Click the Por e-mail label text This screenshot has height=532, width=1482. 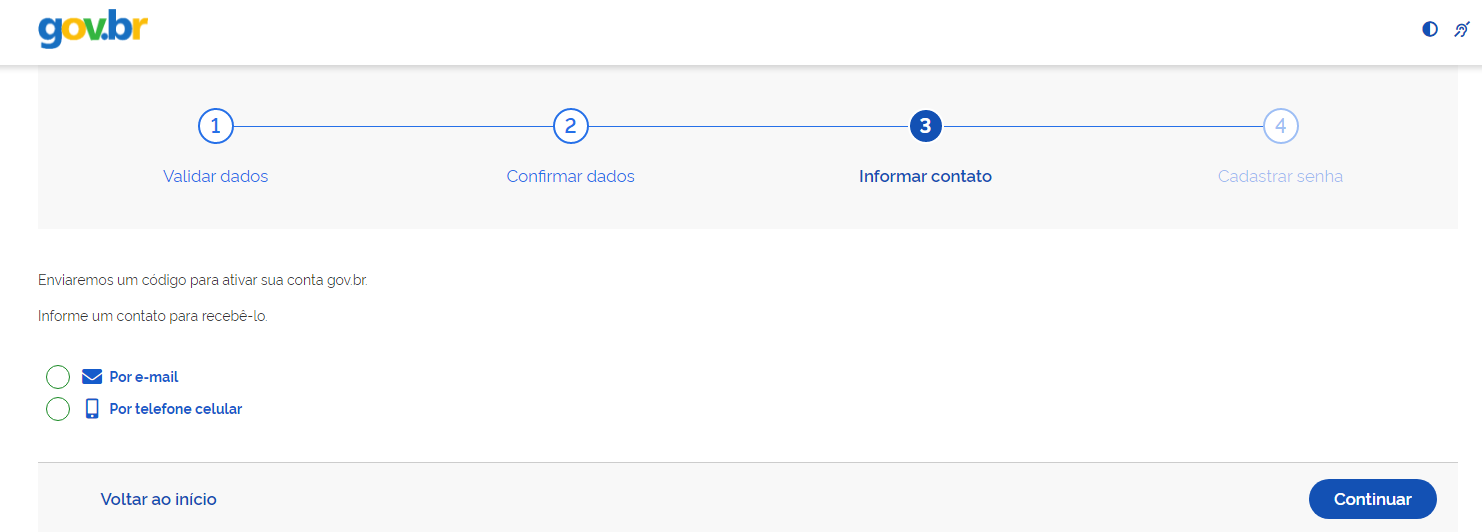pyautogui.click(x=144, y=377)
